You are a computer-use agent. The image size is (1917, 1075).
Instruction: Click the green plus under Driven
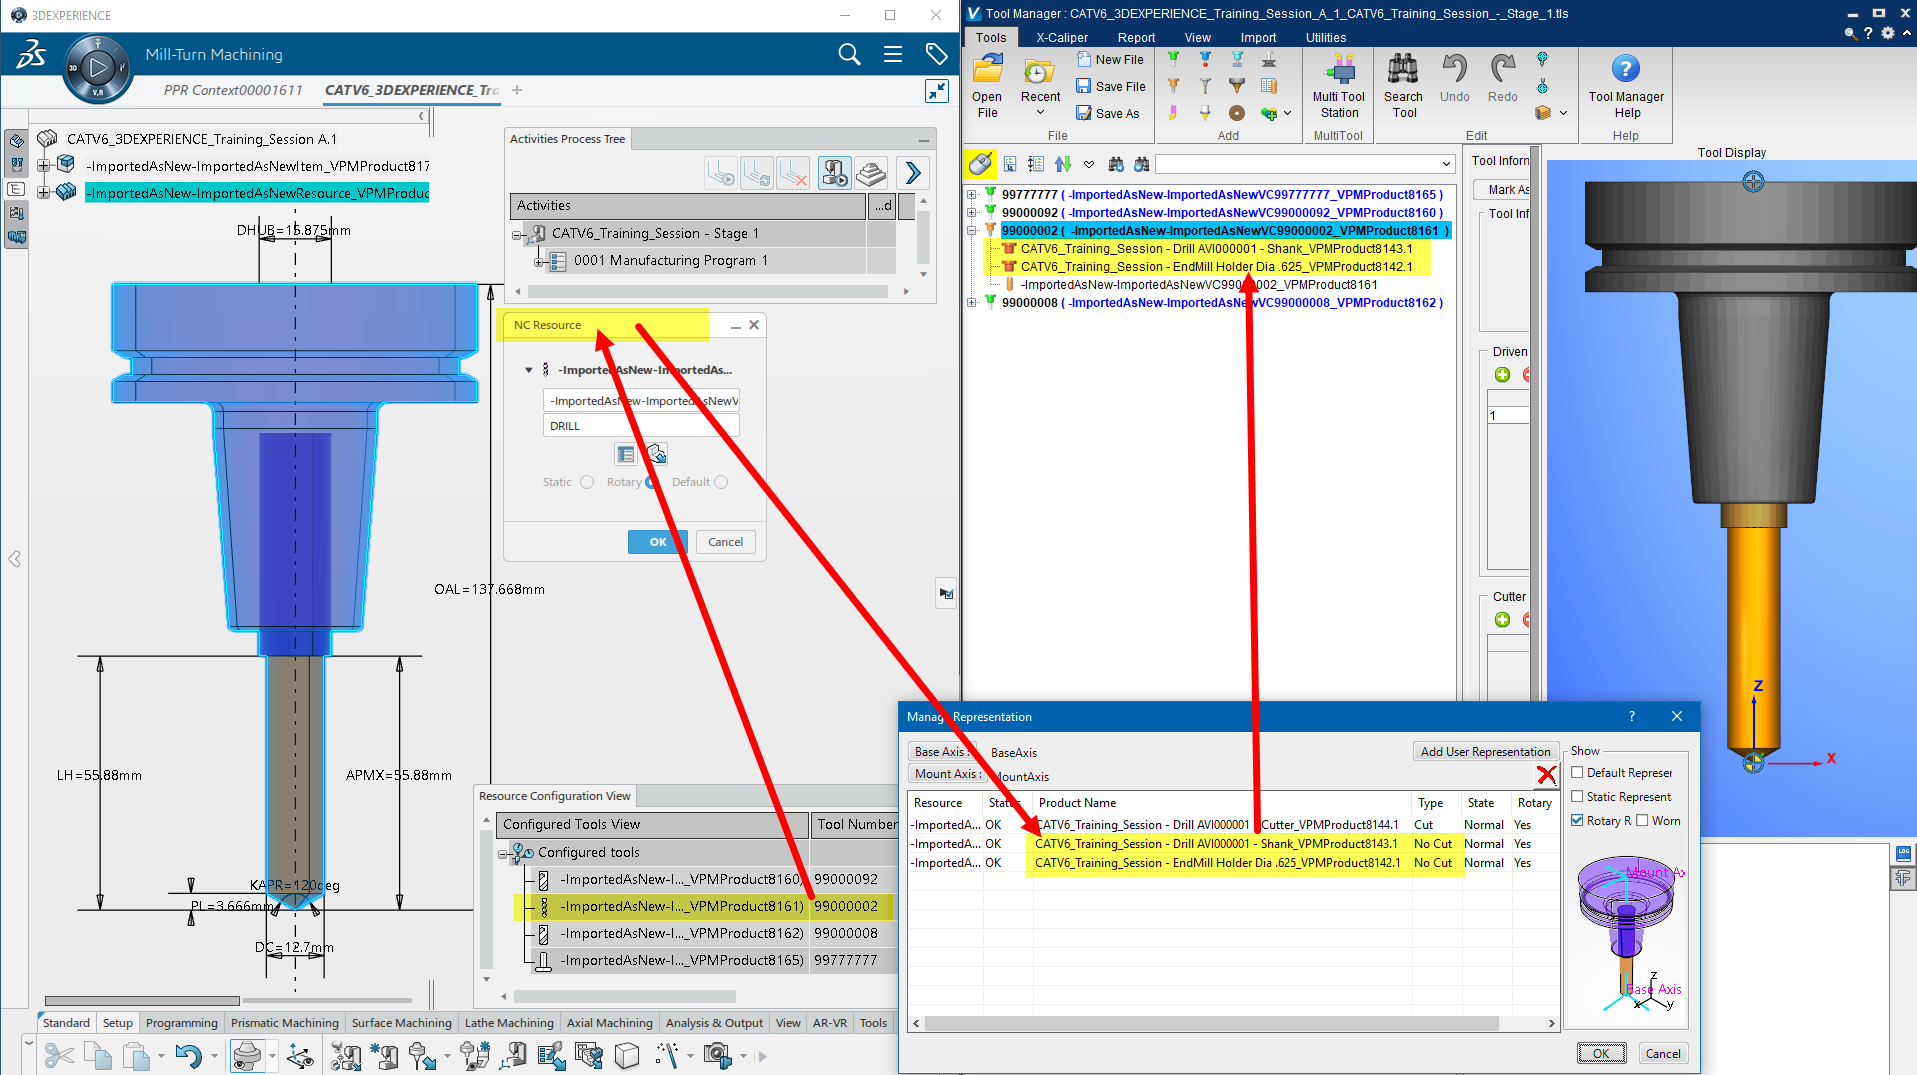click(1502, 375)
